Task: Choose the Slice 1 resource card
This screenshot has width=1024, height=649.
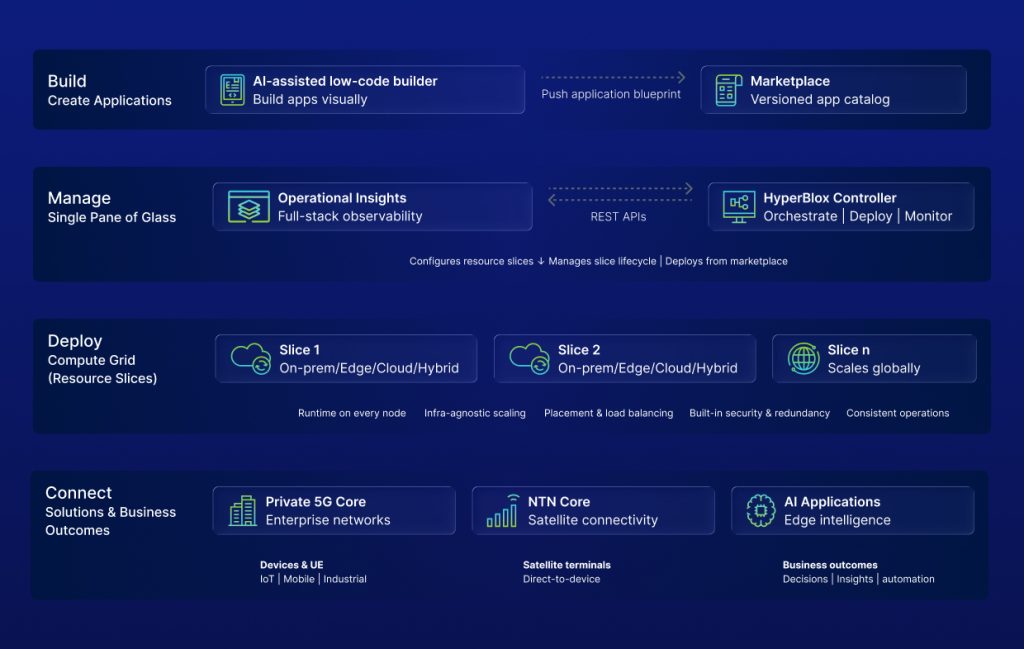Action: 346,358
